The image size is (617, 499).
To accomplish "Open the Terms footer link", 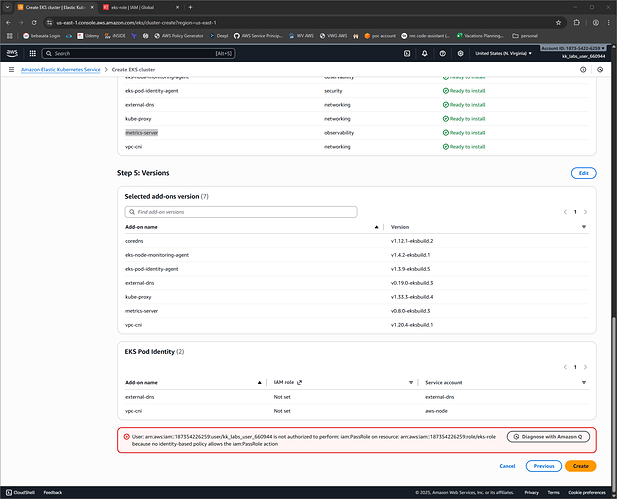I will 553,492.
